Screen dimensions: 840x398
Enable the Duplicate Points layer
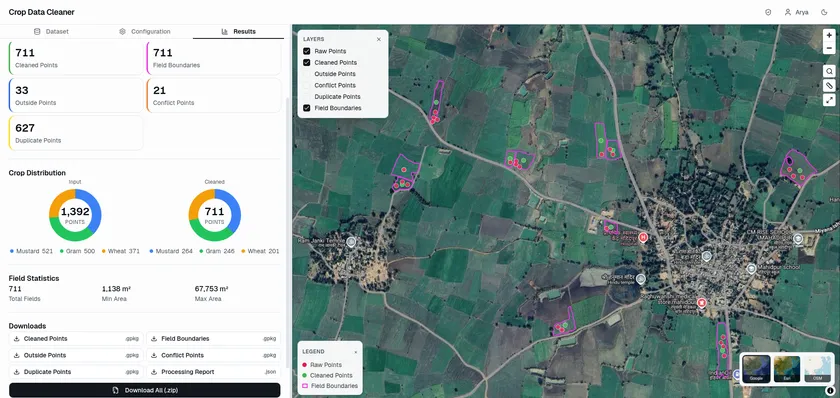[306, 97]
